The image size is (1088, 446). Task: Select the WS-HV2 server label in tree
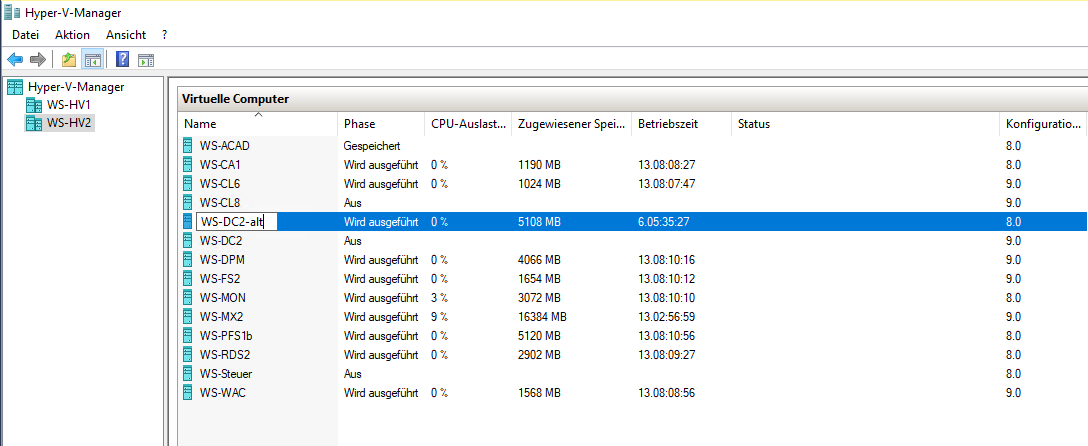coord(69,123)
